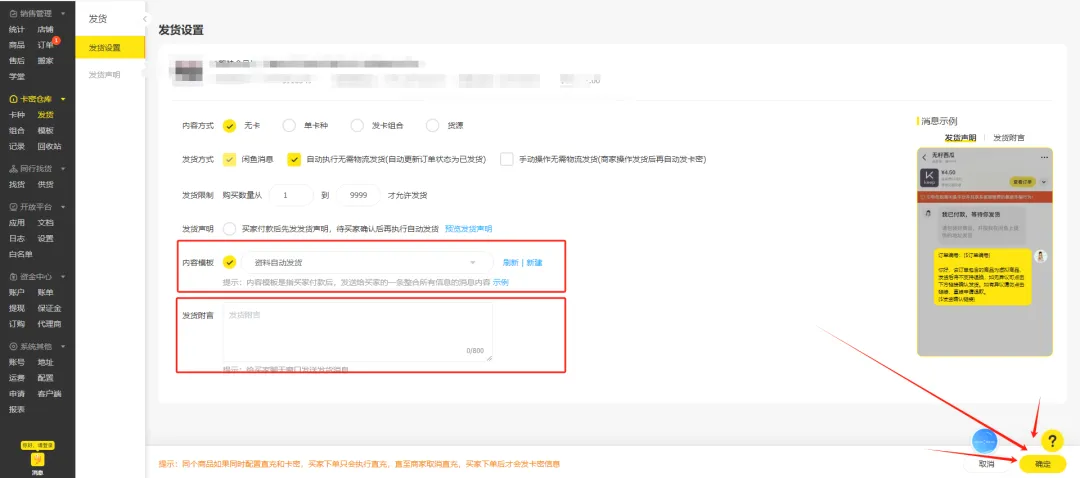The height and width of the screenshot is (478, 1080).
Task: Toggle 自动执行无需物流发货 checkbox
Action: 294,159
